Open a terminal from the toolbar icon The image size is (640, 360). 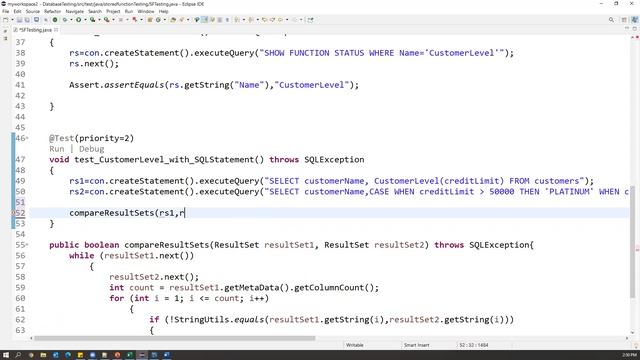pyautogui.click(x=36, y=20)
